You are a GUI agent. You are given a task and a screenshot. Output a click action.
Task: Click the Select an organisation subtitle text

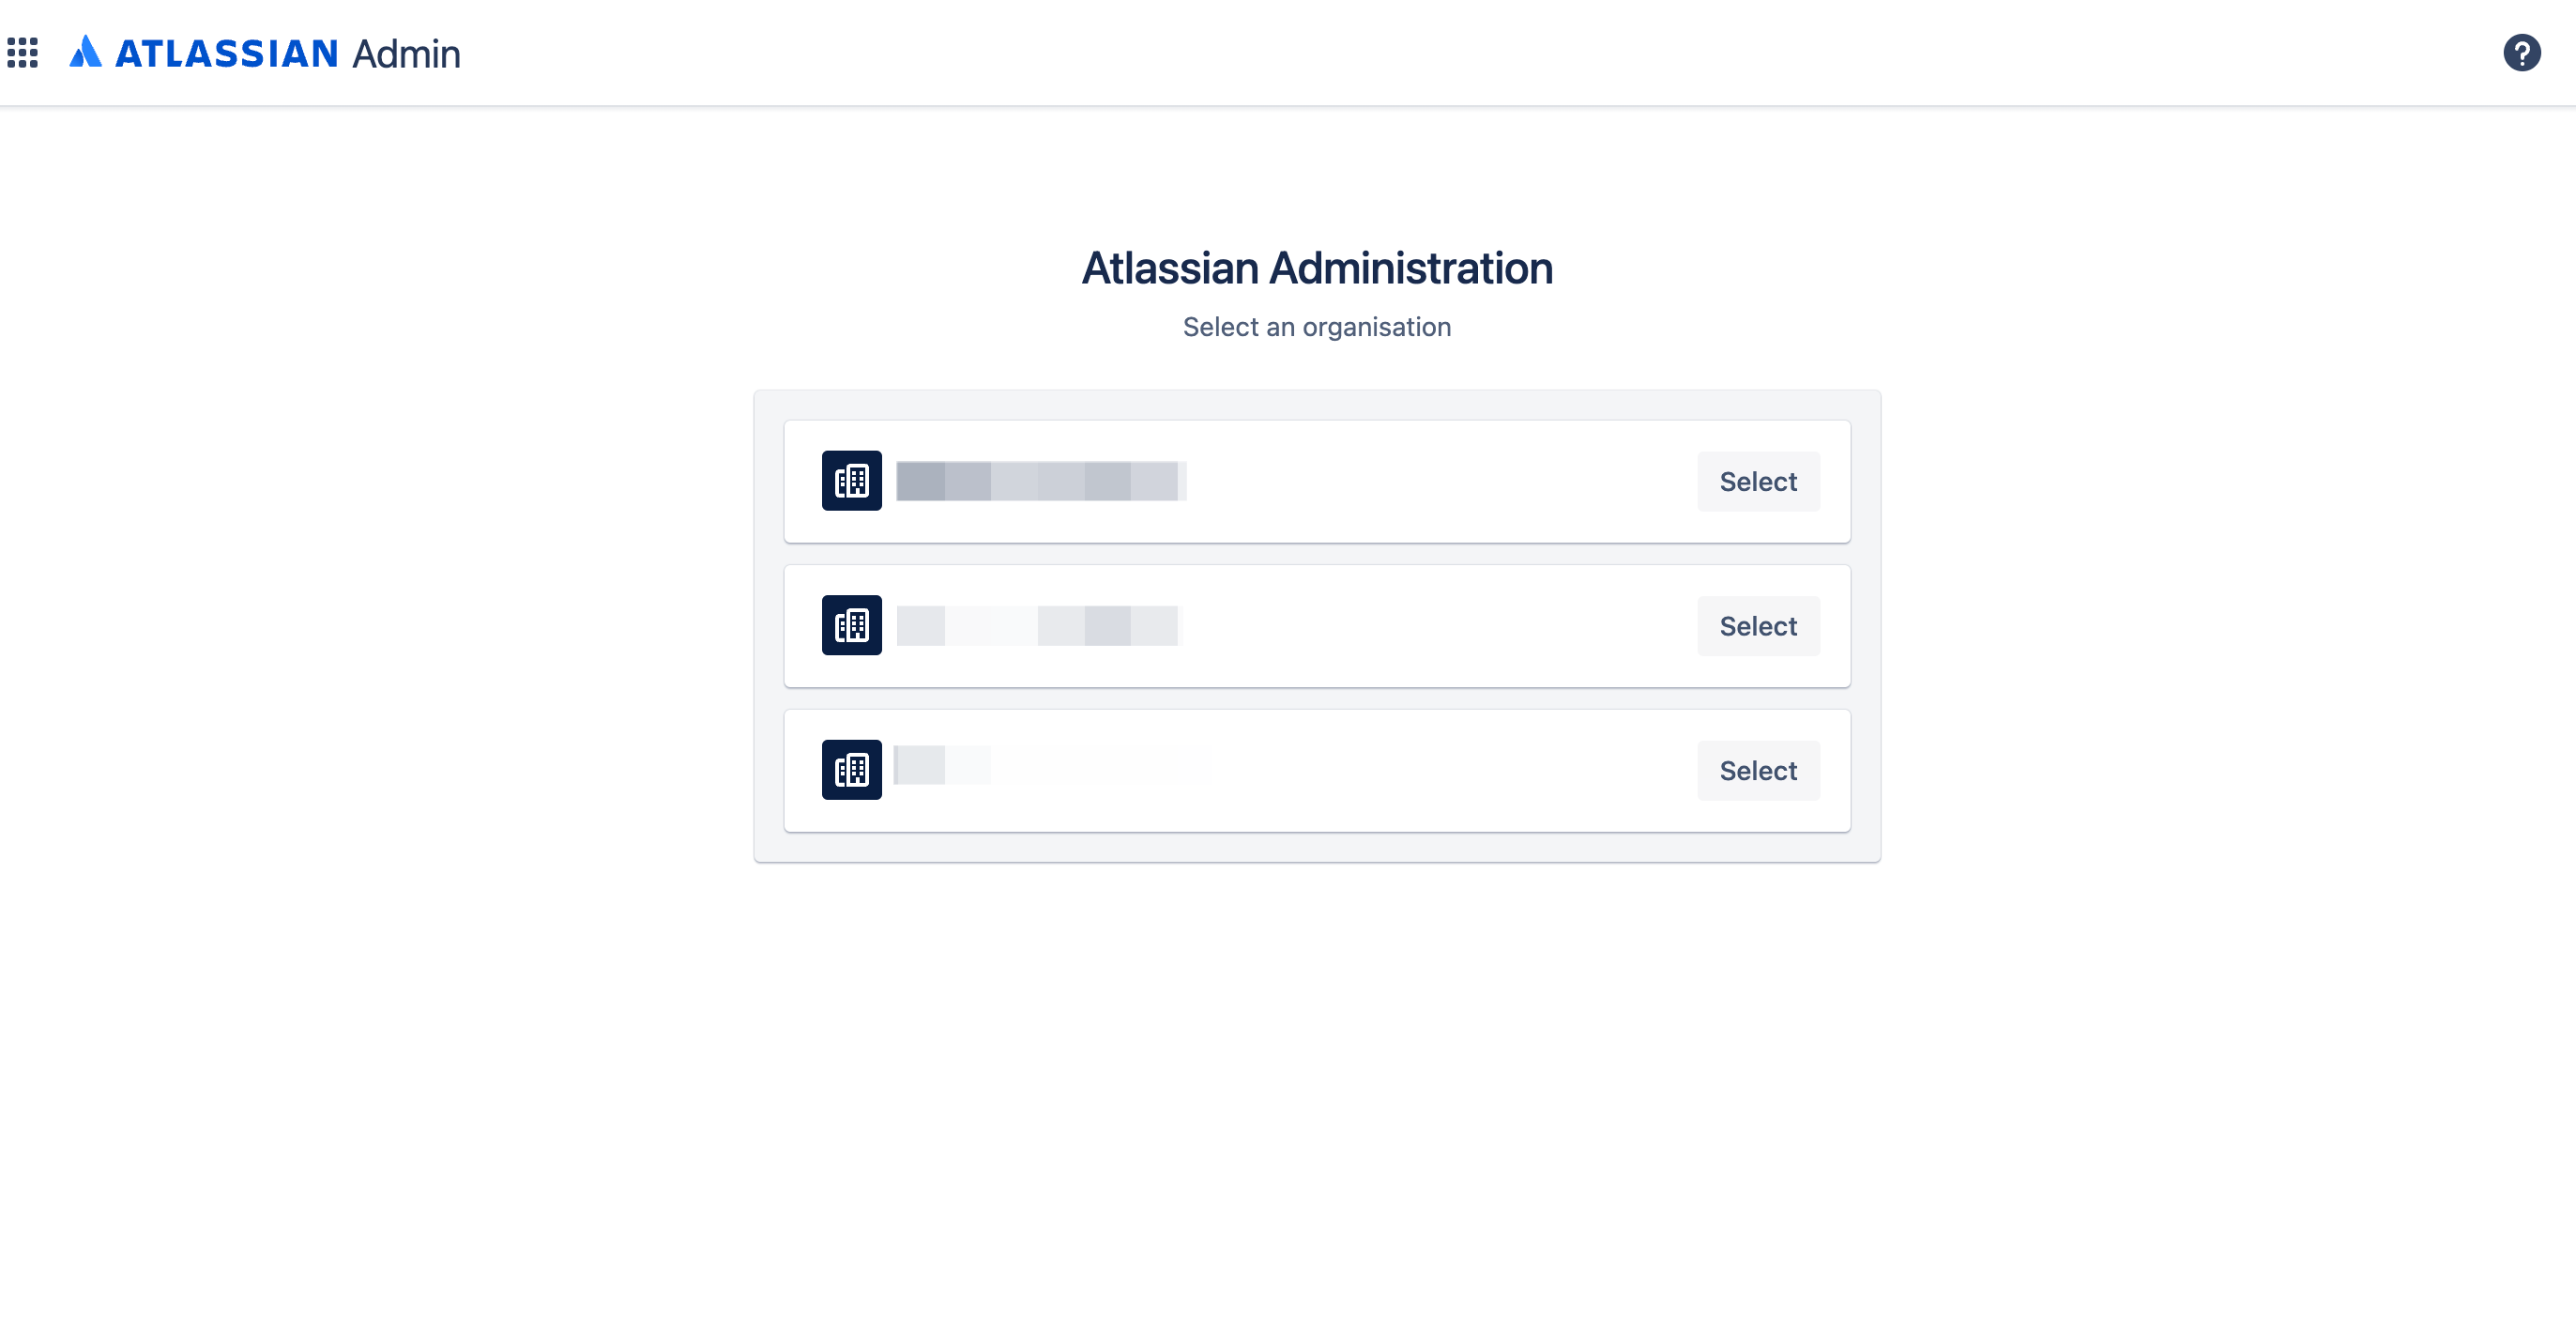(1316, 327)
